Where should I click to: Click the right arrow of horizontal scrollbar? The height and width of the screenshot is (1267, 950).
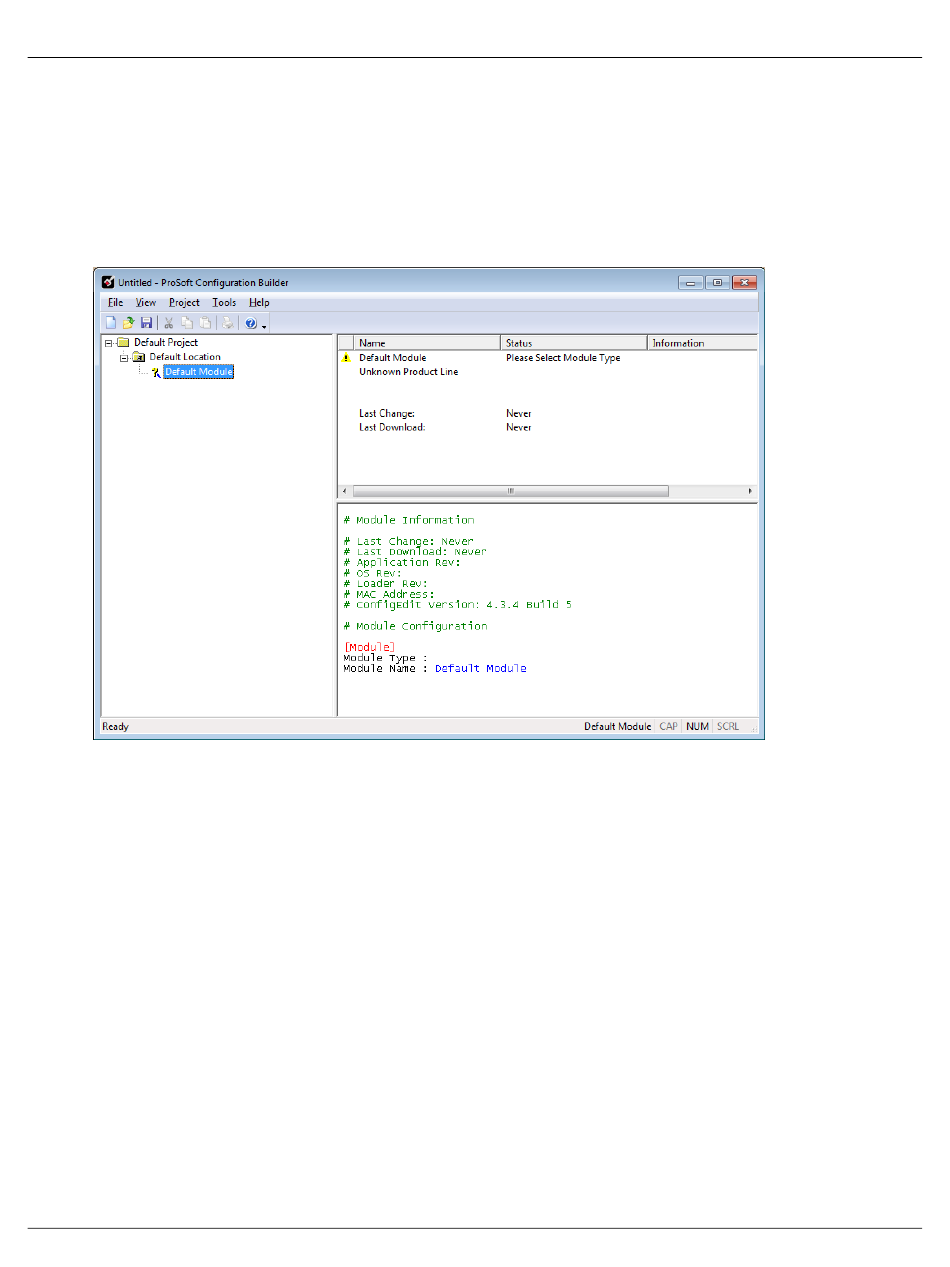[x=751, y=491]
